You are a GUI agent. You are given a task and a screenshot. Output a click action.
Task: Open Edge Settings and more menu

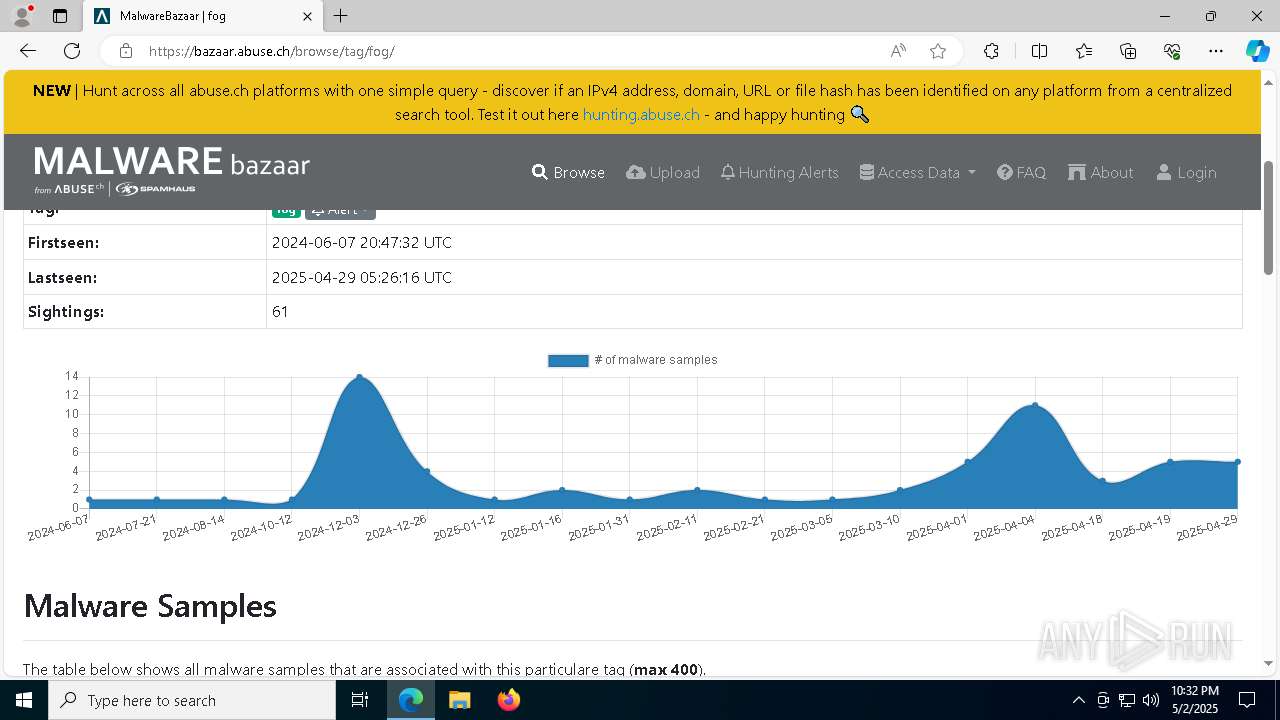pos(1216,51)
